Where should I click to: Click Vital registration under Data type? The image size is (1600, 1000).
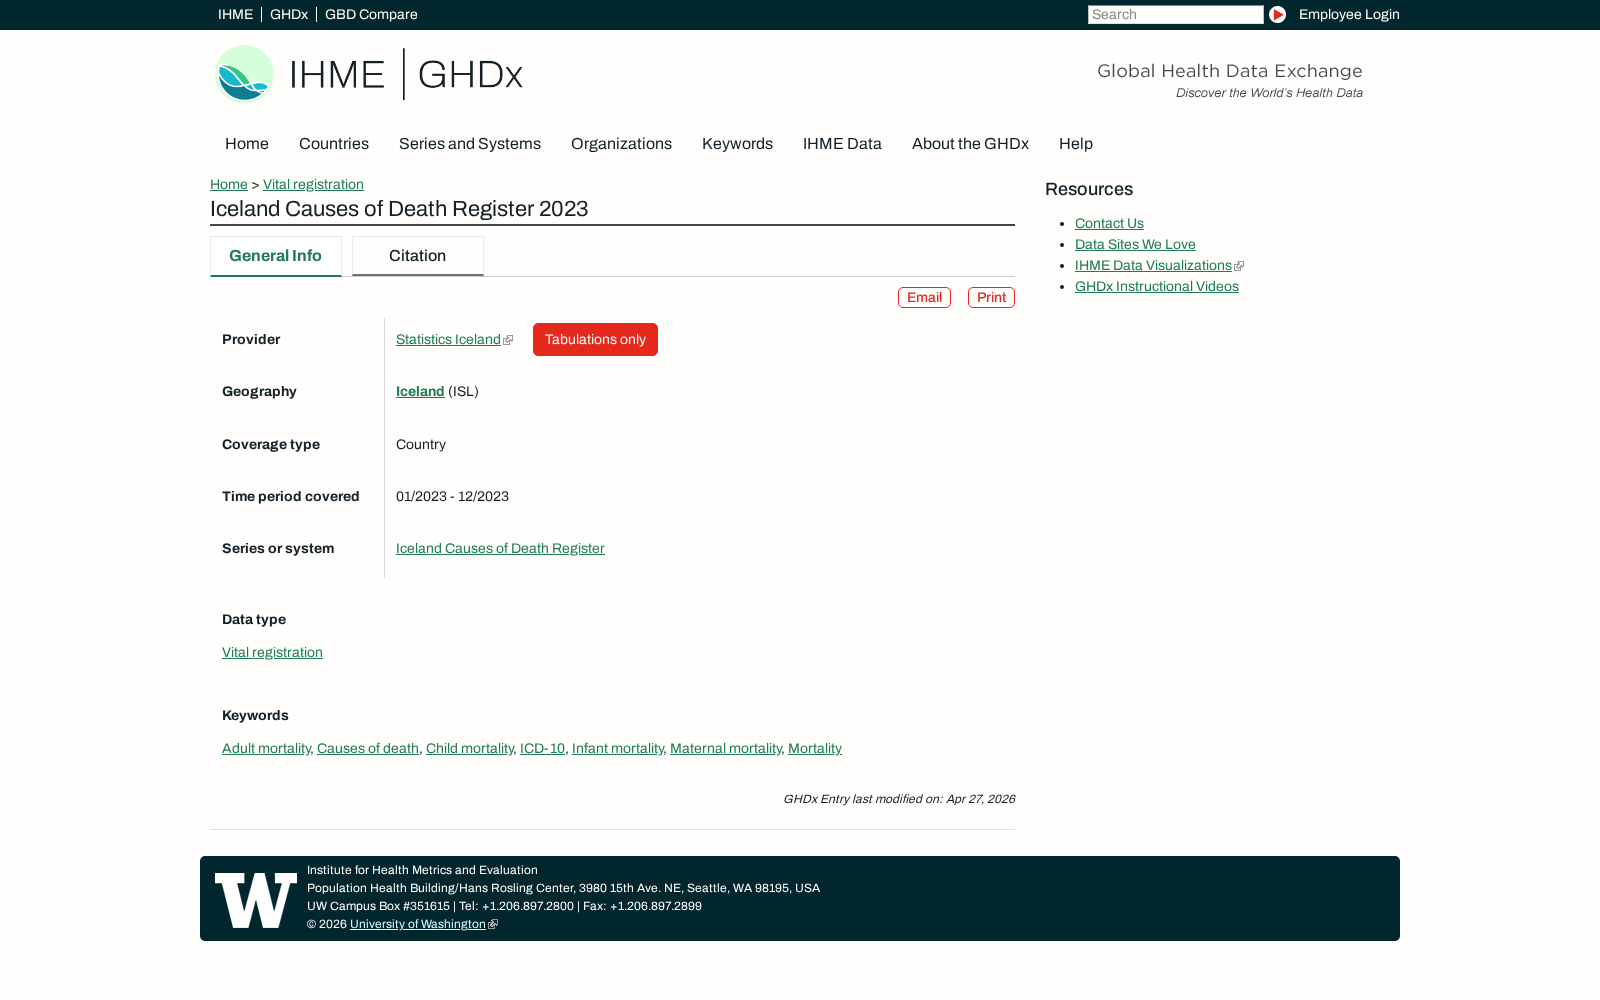[x=272, y=653]
